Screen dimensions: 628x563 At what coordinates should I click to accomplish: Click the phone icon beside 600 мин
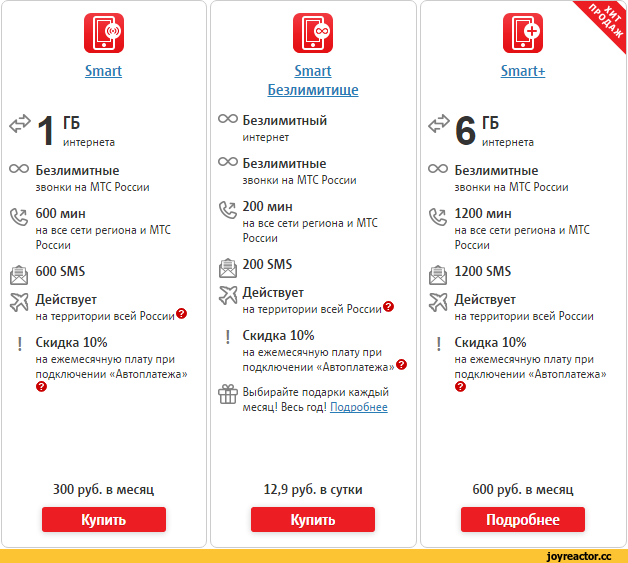[19, 217]
